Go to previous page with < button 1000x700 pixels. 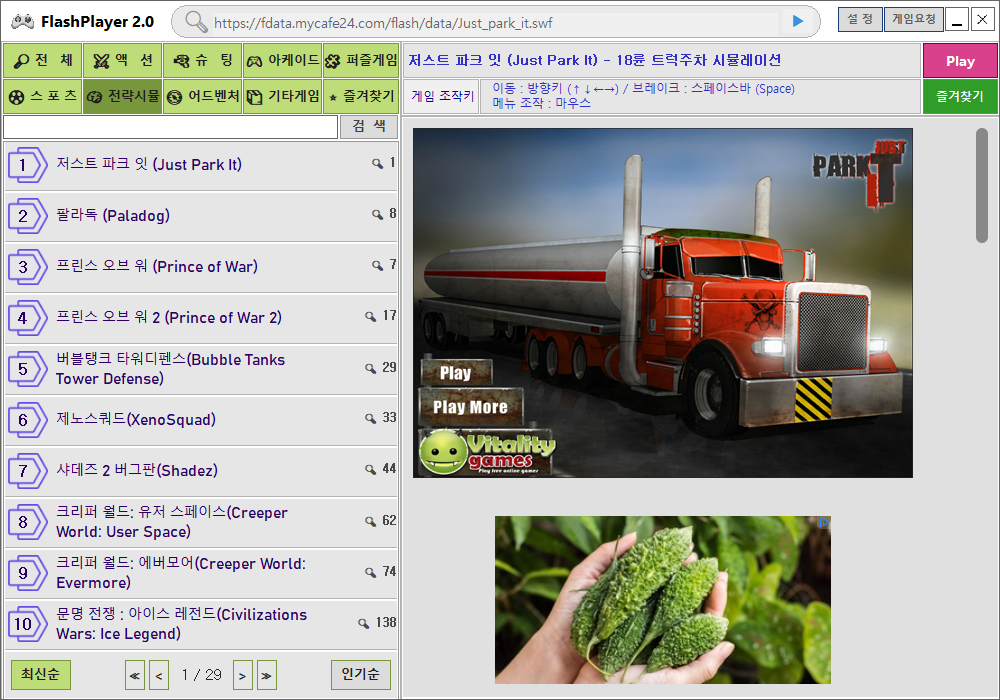[159, 675]
